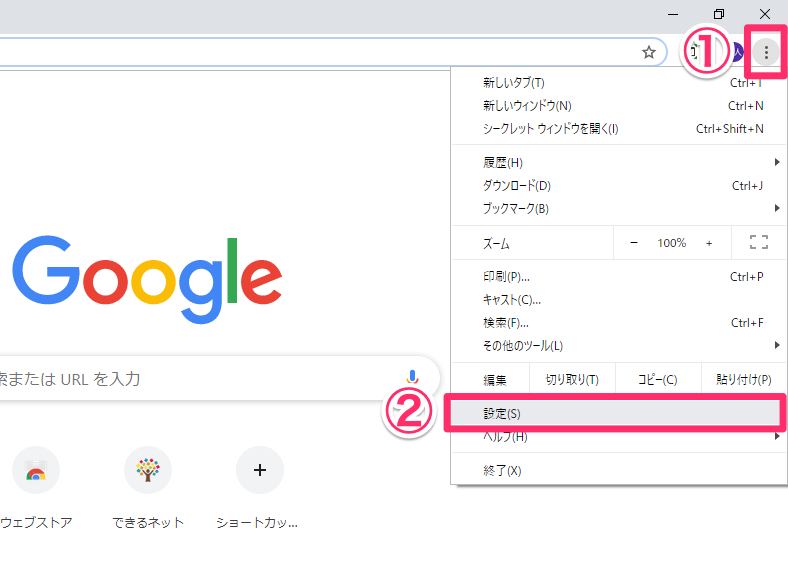Open the ウェブストア shortcut icon
Image resolution: width=788 pixels, height=567 pixels.
[x=36, y=470]
